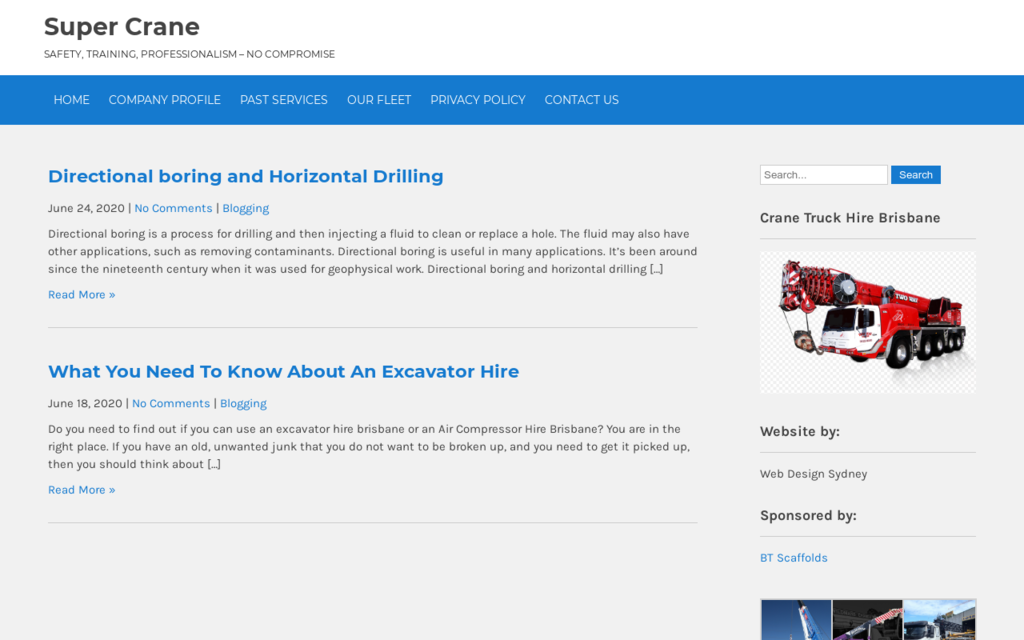This screenshot has height=640, width=1024.
Task: Open the Privacy Policy page
Action: (x=477, y=100)
